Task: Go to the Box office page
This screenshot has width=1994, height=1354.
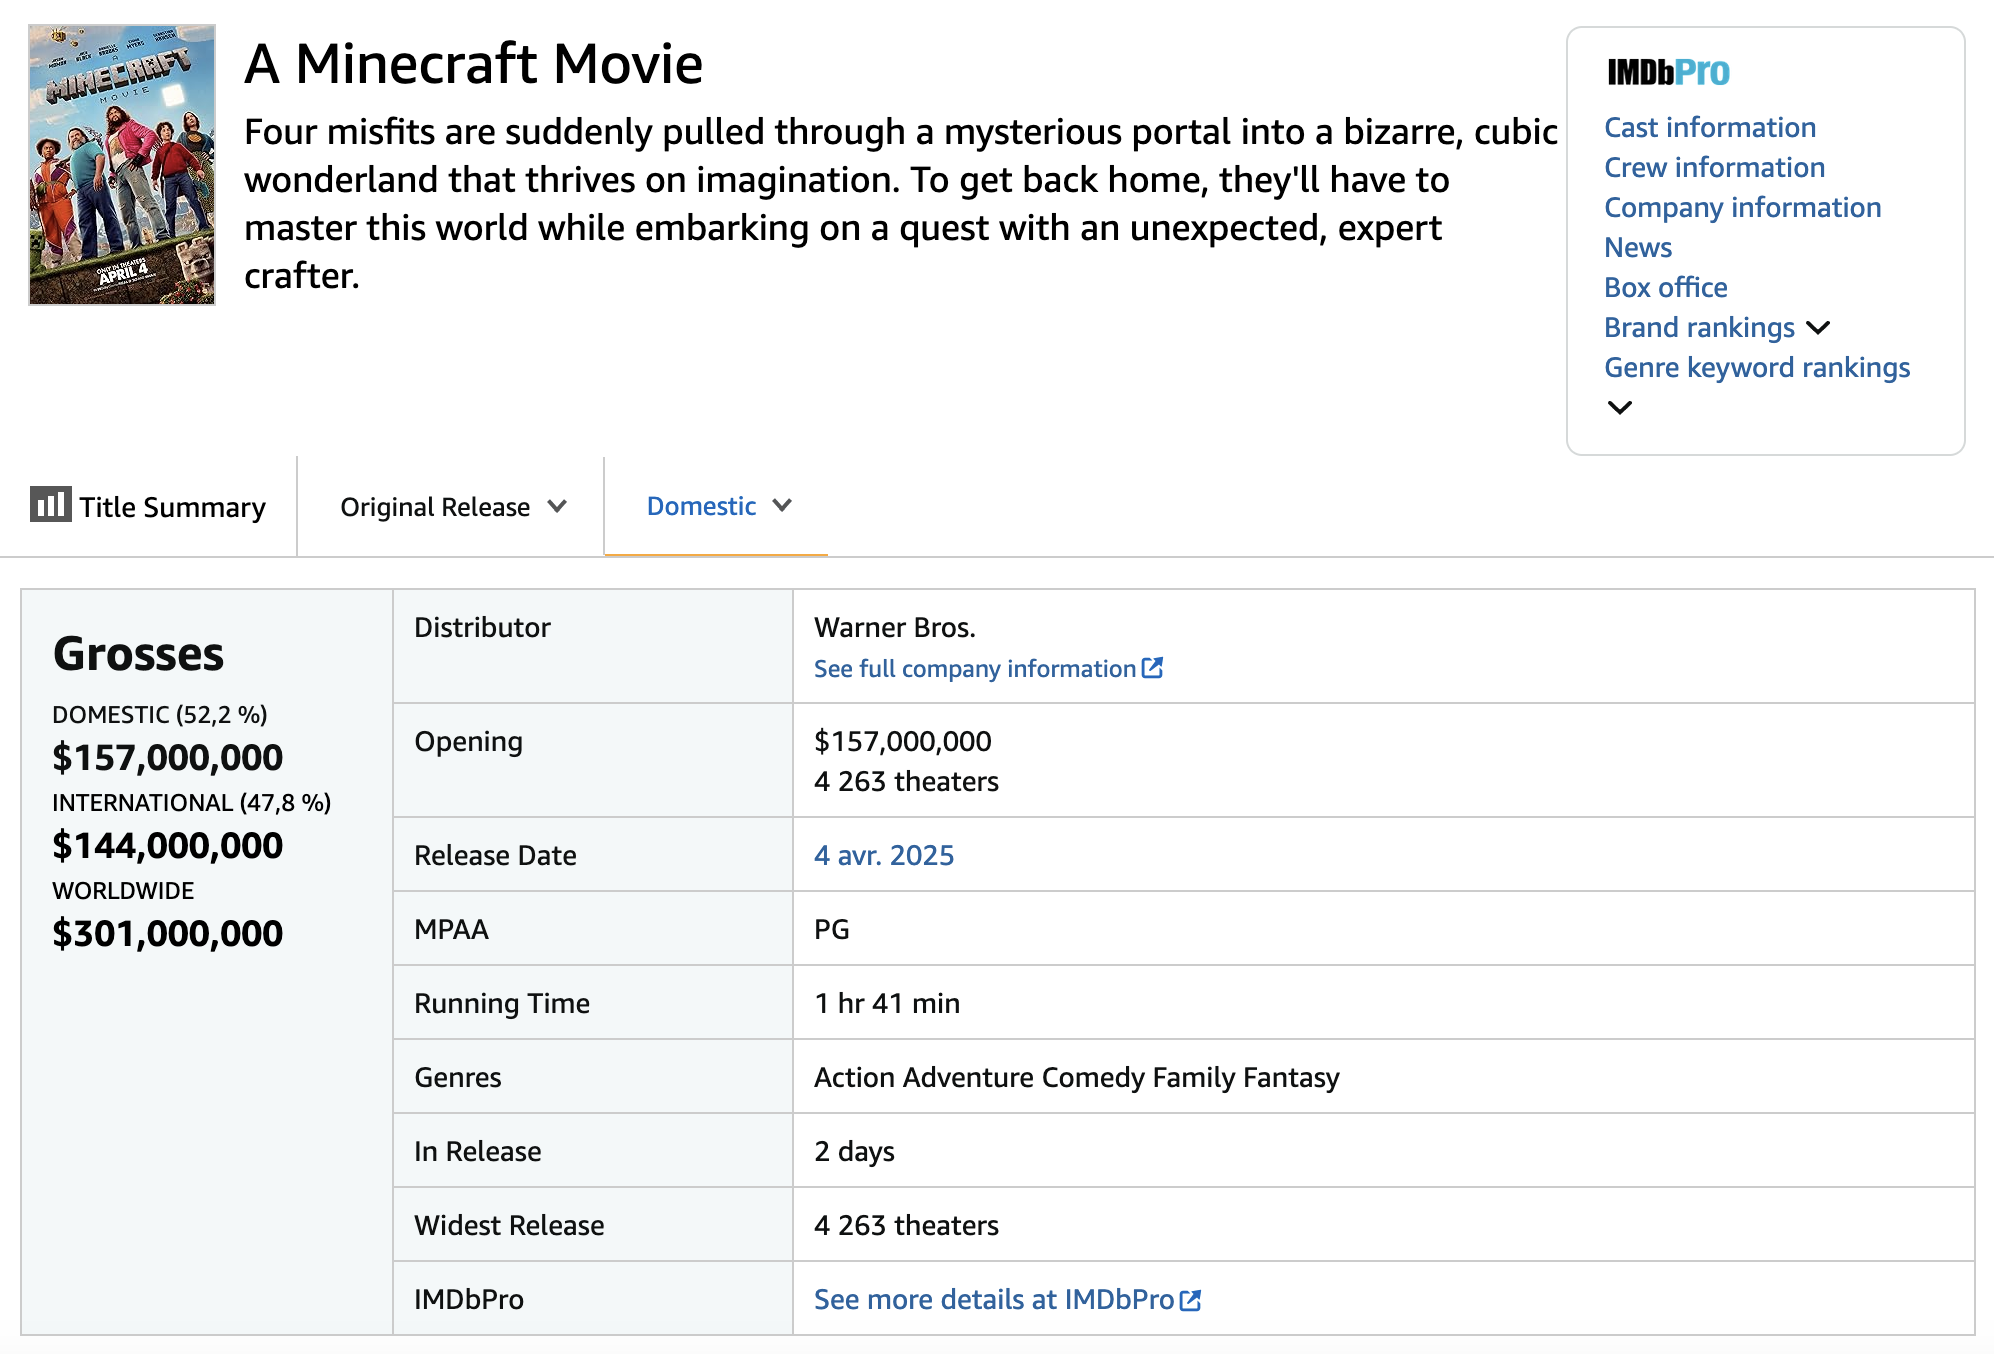Action: pos(1664,287)
